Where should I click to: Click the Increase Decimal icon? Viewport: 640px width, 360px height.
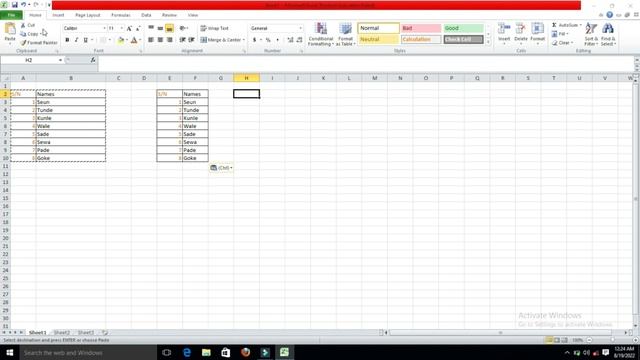290,40
